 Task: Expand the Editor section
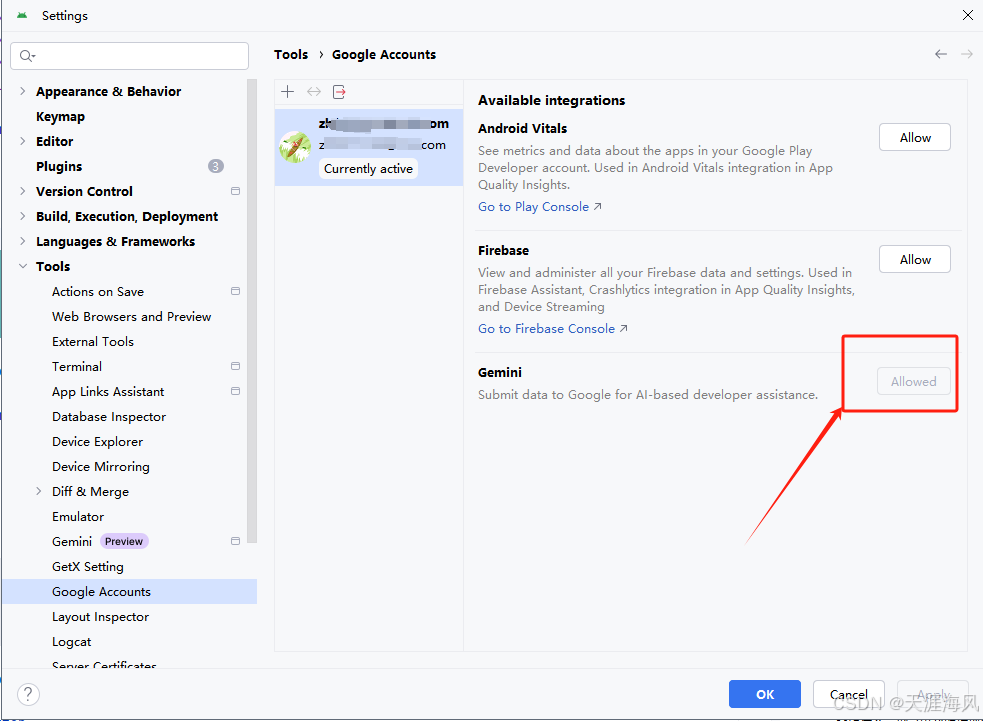coord(23,141)
